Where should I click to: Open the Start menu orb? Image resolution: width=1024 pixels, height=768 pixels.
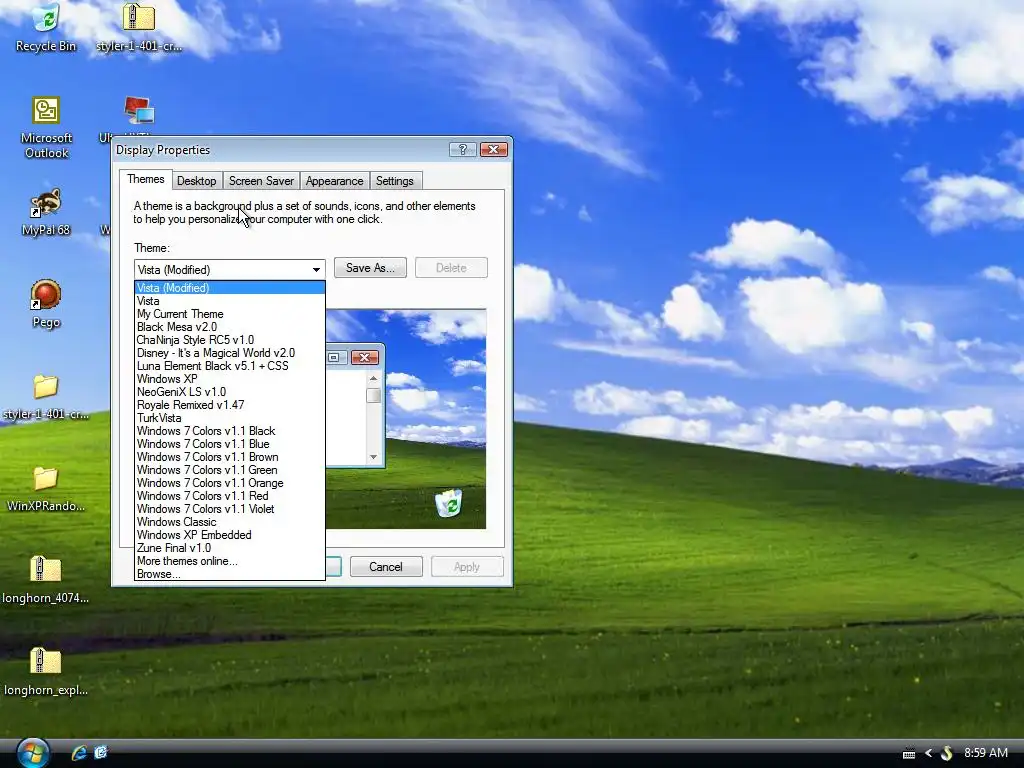click(x=33, y=753)
